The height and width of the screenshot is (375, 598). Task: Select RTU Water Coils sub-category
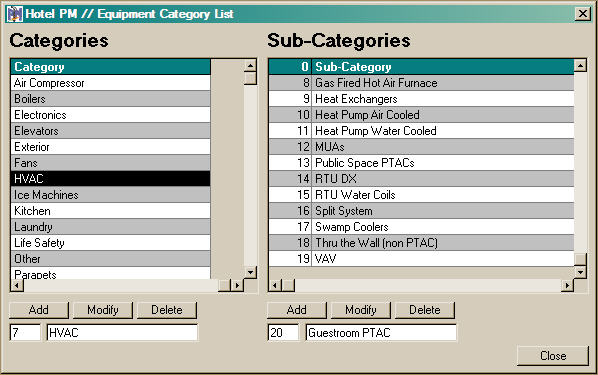421,195
